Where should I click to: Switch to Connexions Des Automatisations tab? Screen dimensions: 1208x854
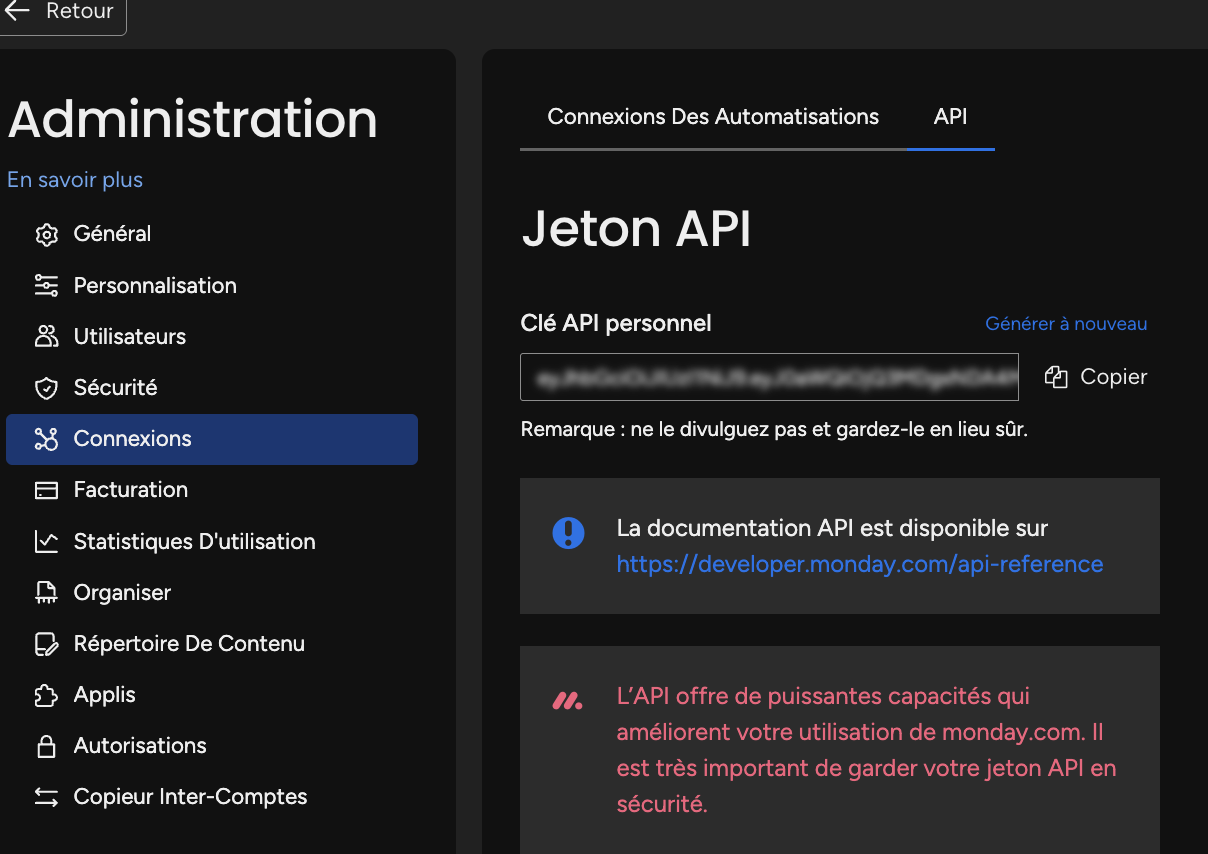tap(713, 117)
